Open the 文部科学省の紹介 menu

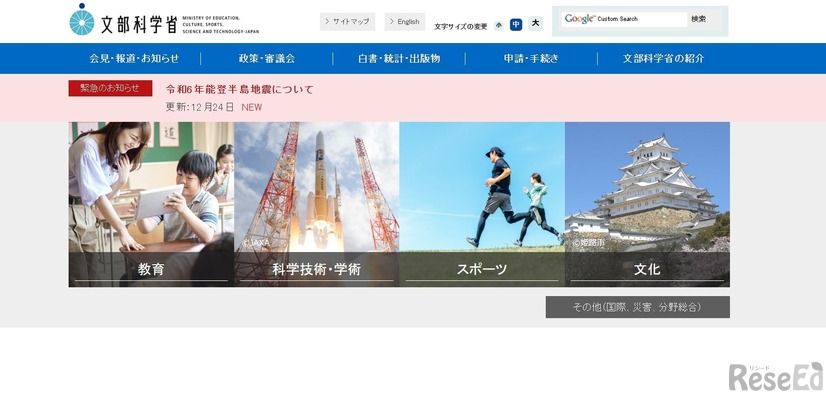pyautogui.click(x=663, y=58)
